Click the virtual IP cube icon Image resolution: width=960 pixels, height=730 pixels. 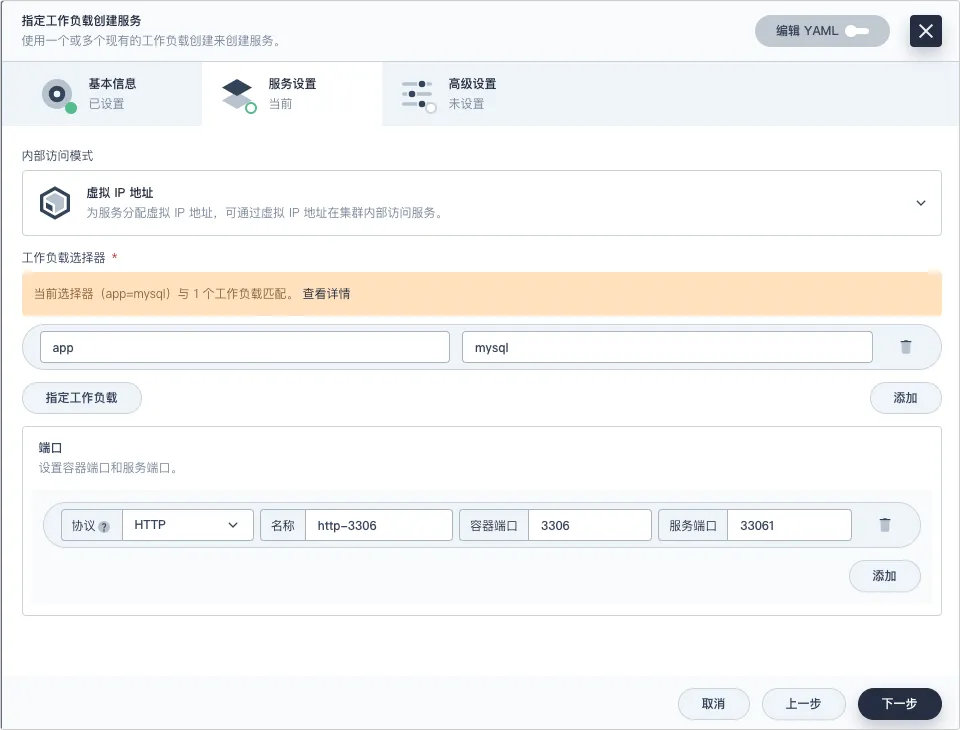point(55,203)
